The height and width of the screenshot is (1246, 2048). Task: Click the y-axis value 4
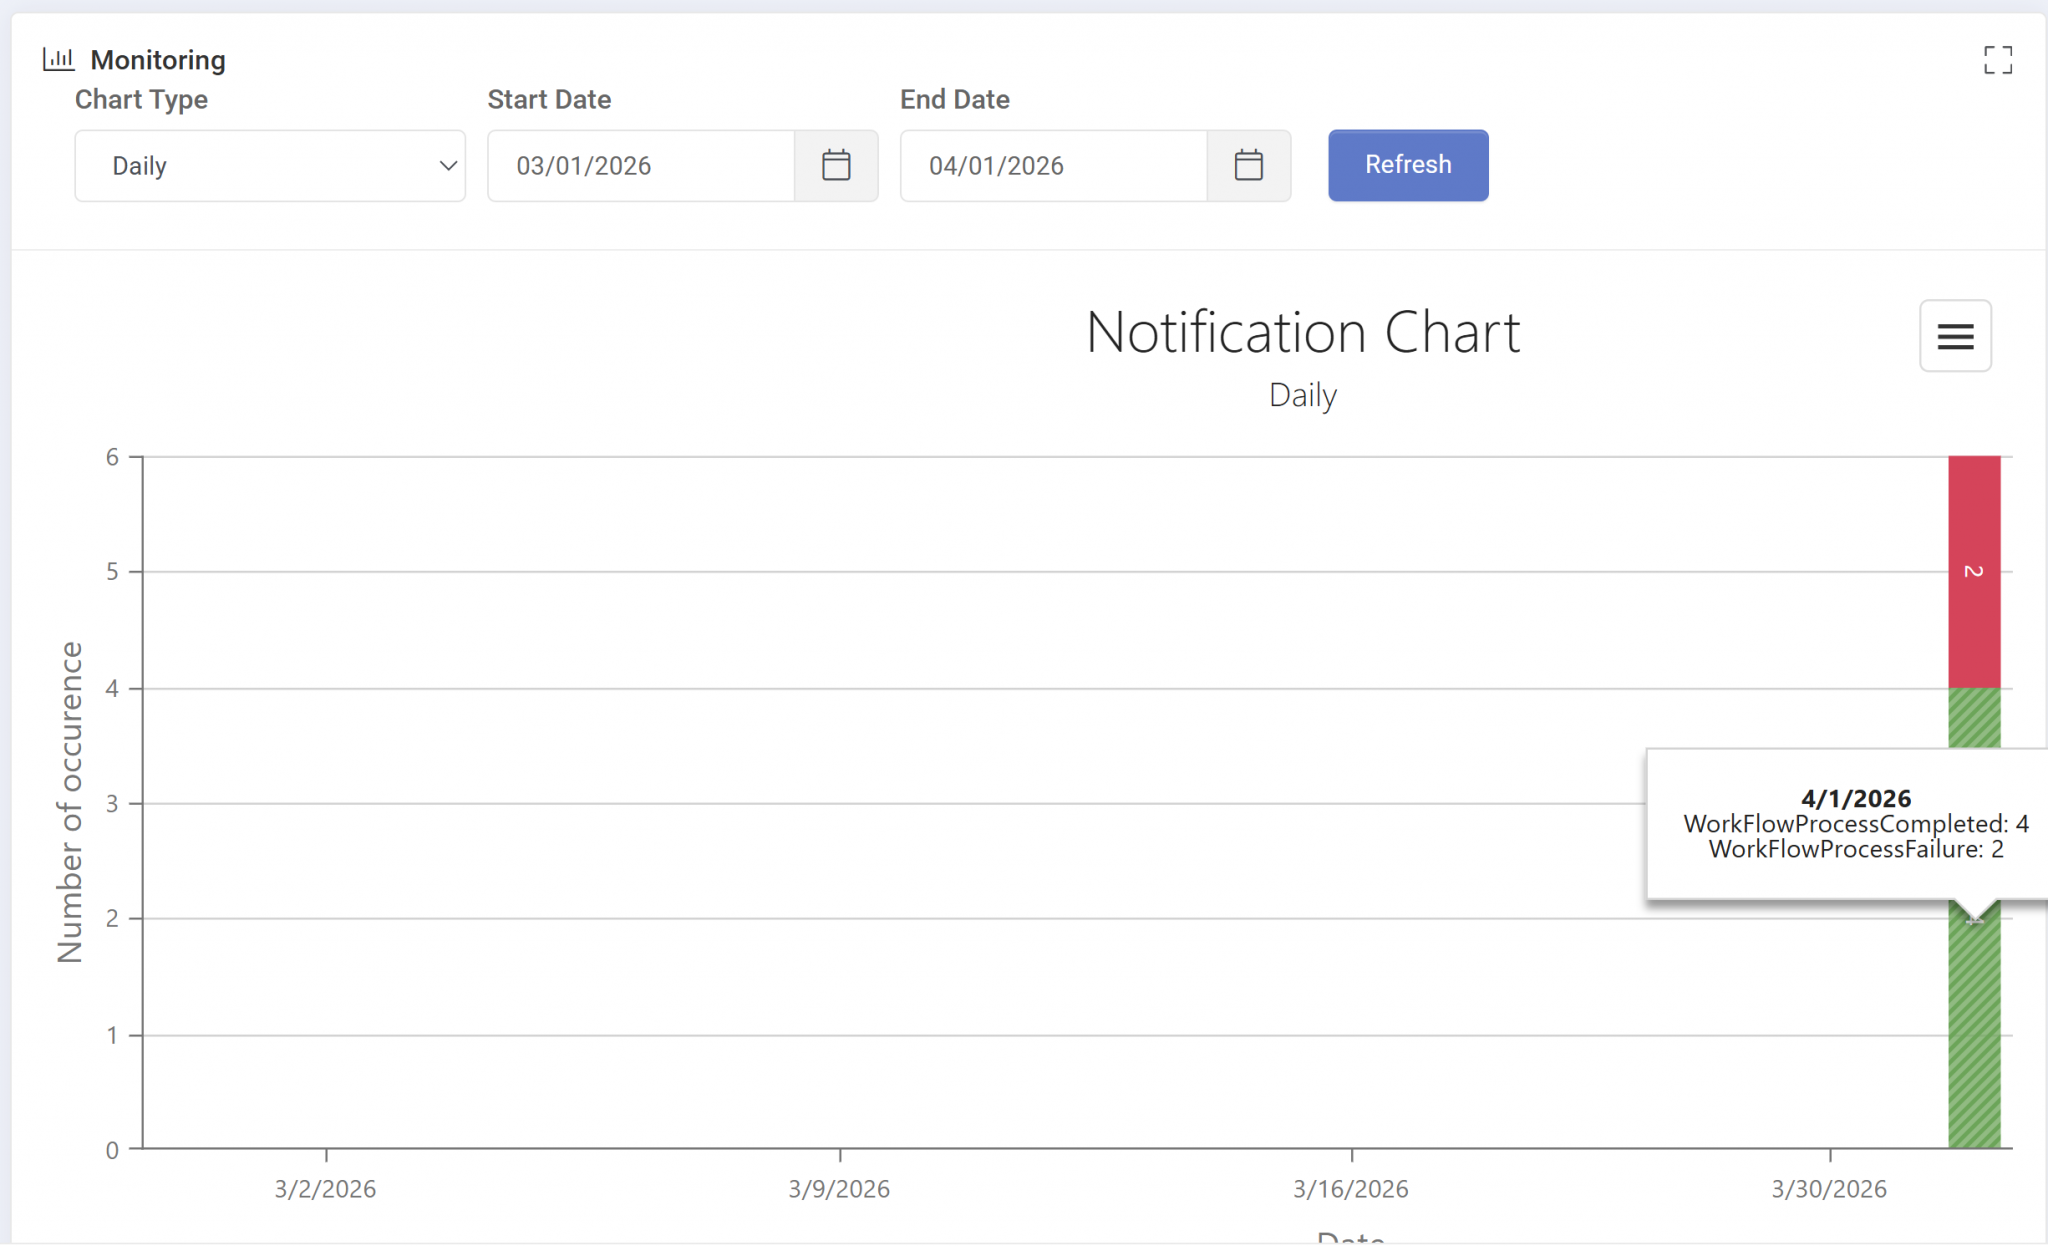tap(112, 688)
